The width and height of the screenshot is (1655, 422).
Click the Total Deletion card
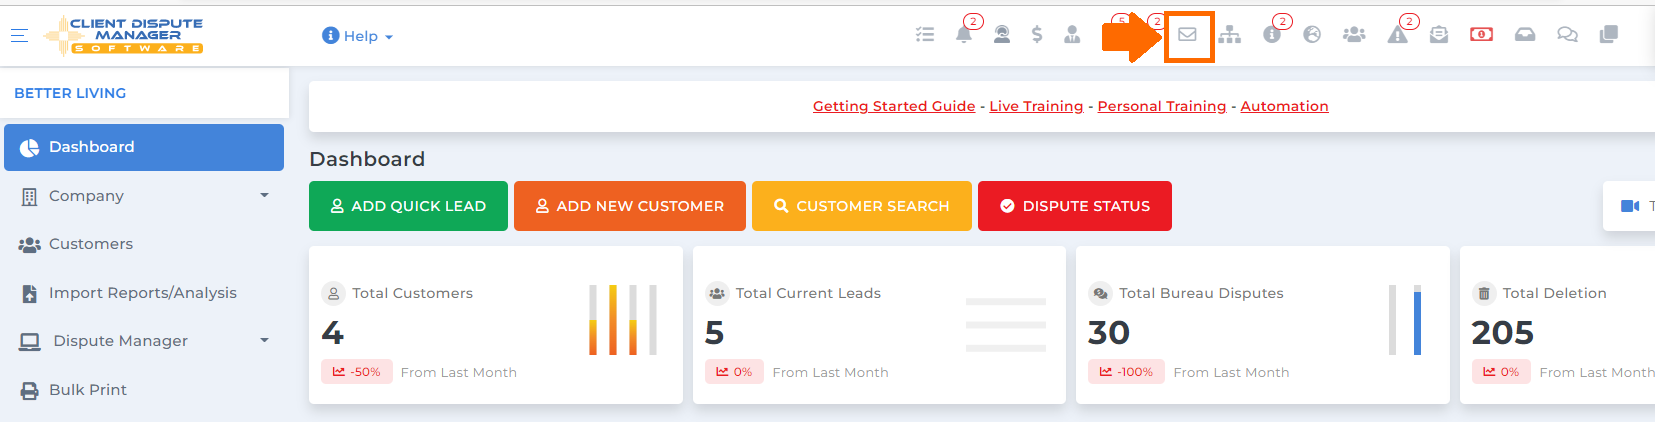point(1557,325)
